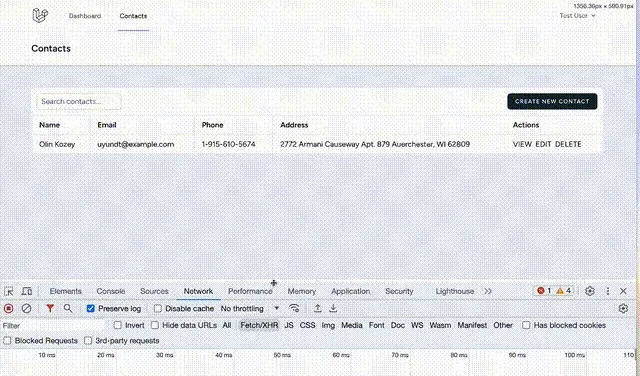Check Has blocked cookies option
640x376 pixels.
tap(526, 325)
